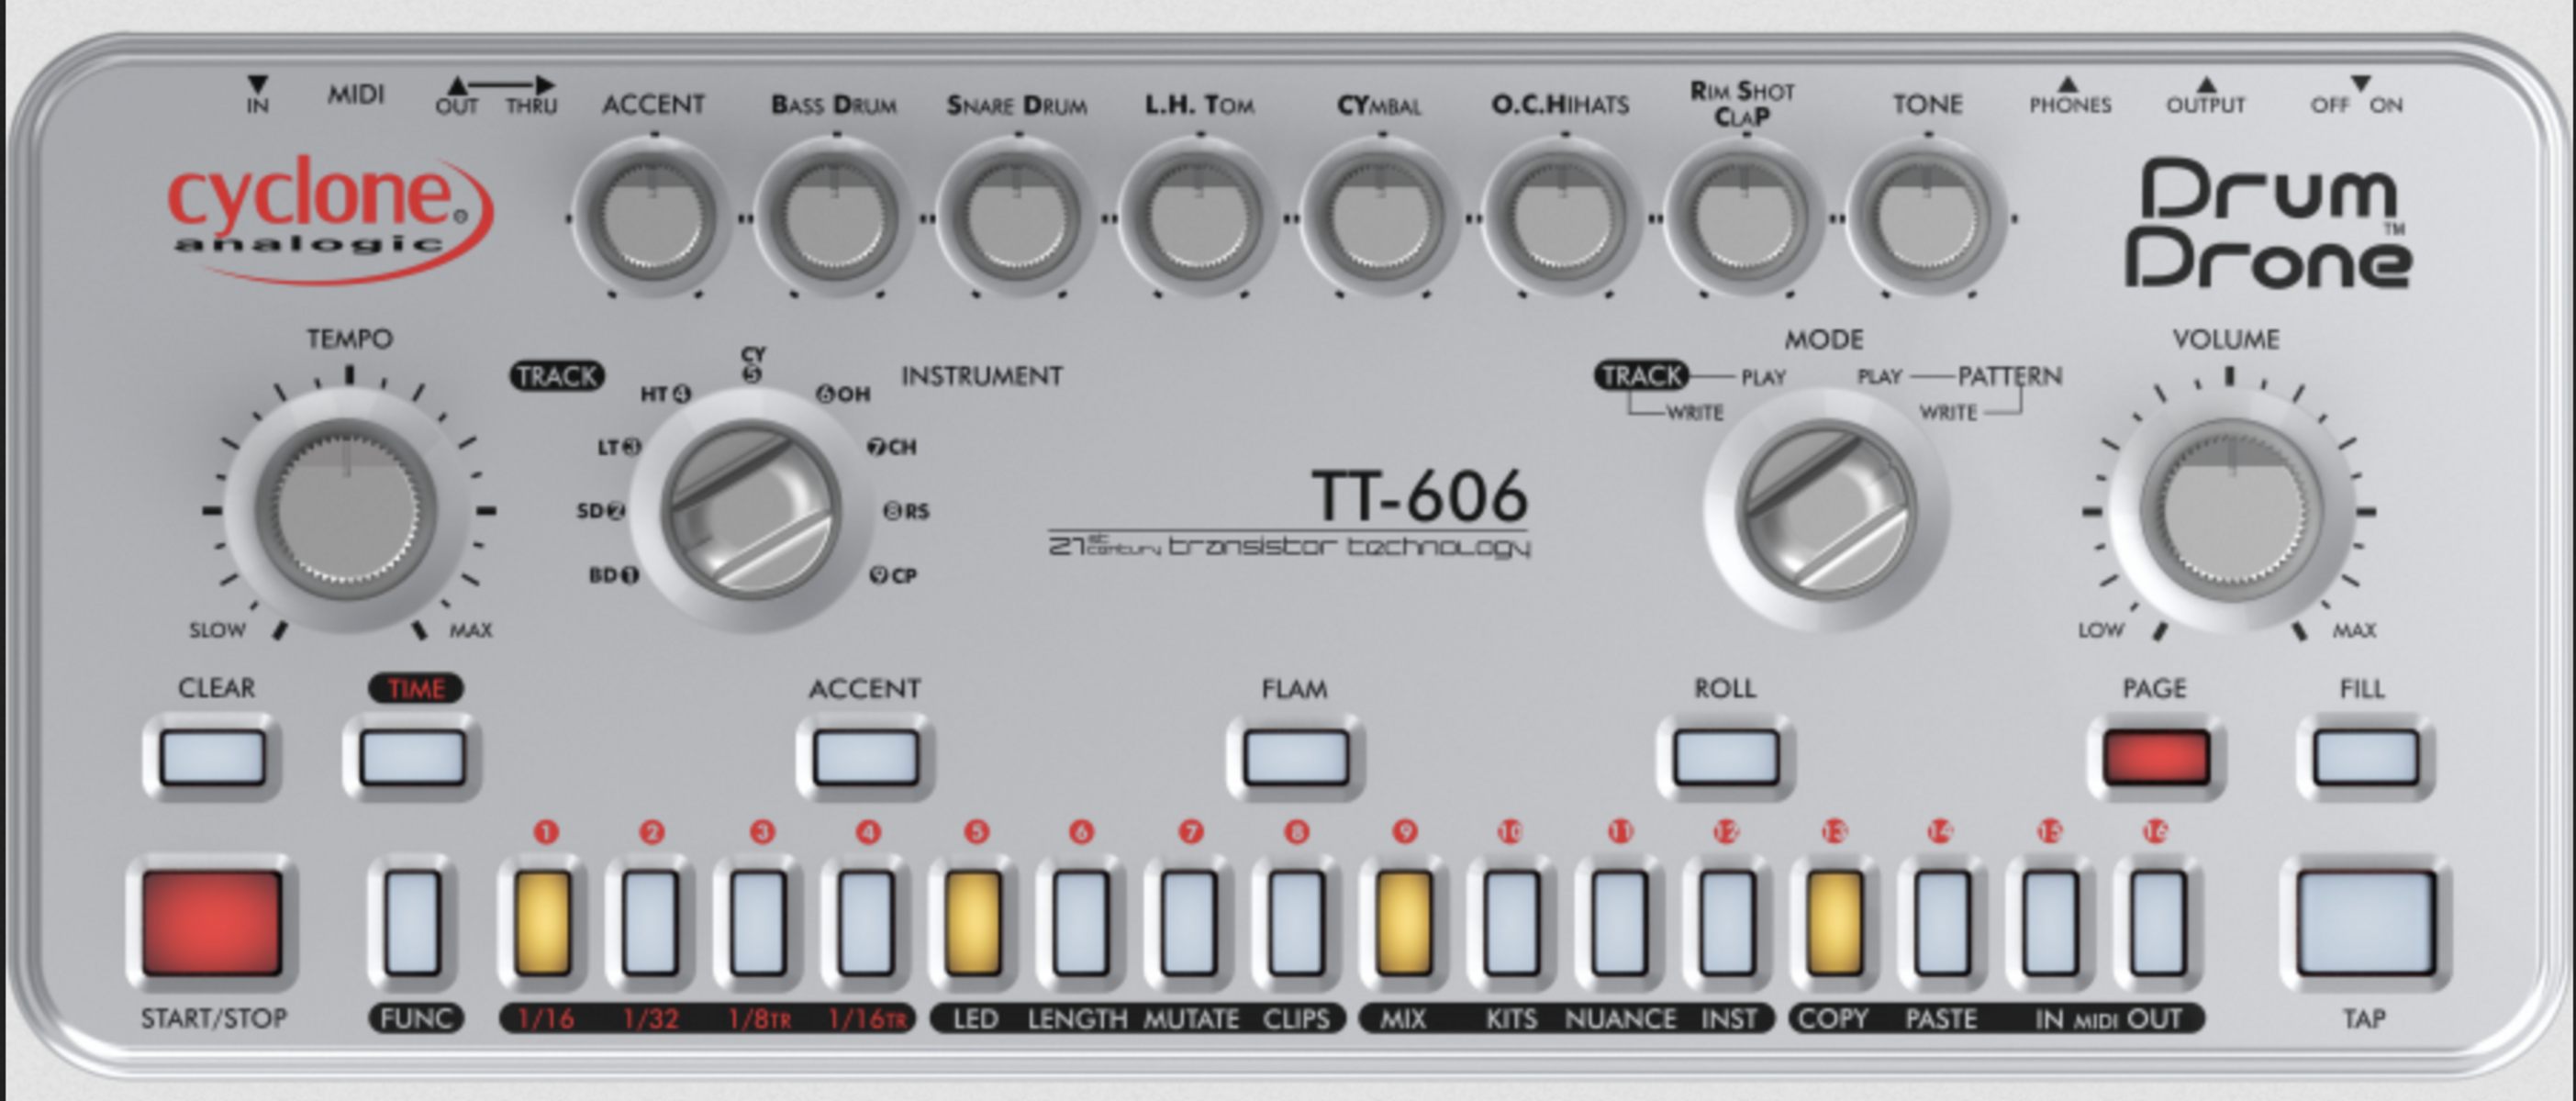
Task: Toggle lit step 5 LED button
Action: [x=973, y=922]
